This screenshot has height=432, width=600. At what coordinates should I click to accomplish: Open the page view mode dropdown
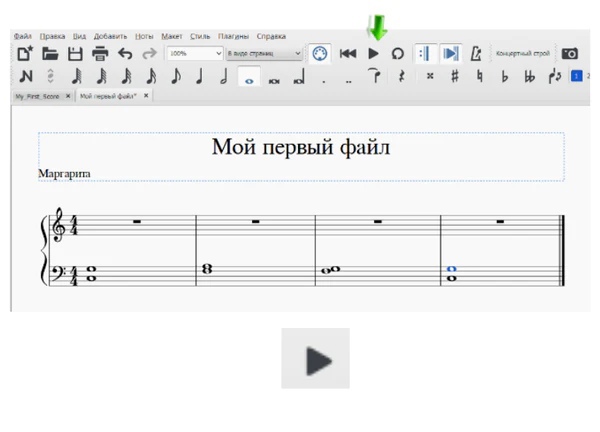(264, 53)
